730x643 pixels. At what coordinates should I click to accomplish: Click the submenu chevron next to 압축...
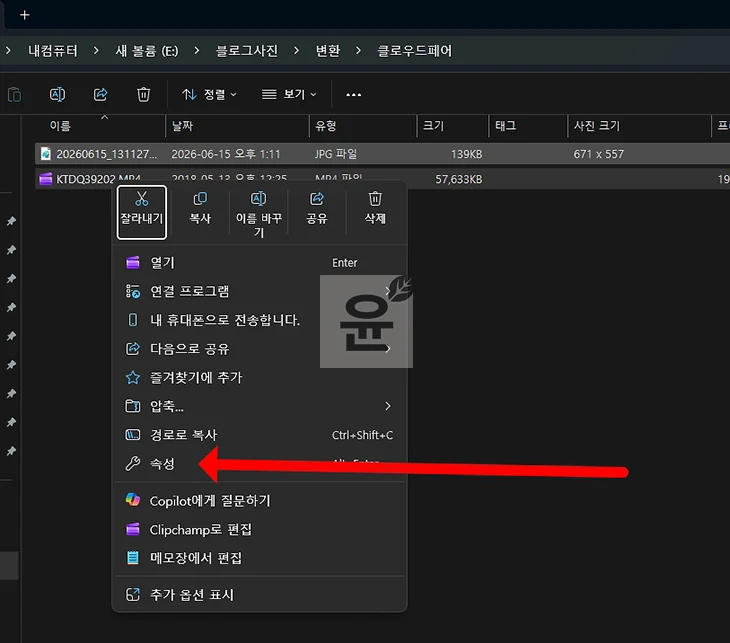pyautogui.click(x=388, y=406)
